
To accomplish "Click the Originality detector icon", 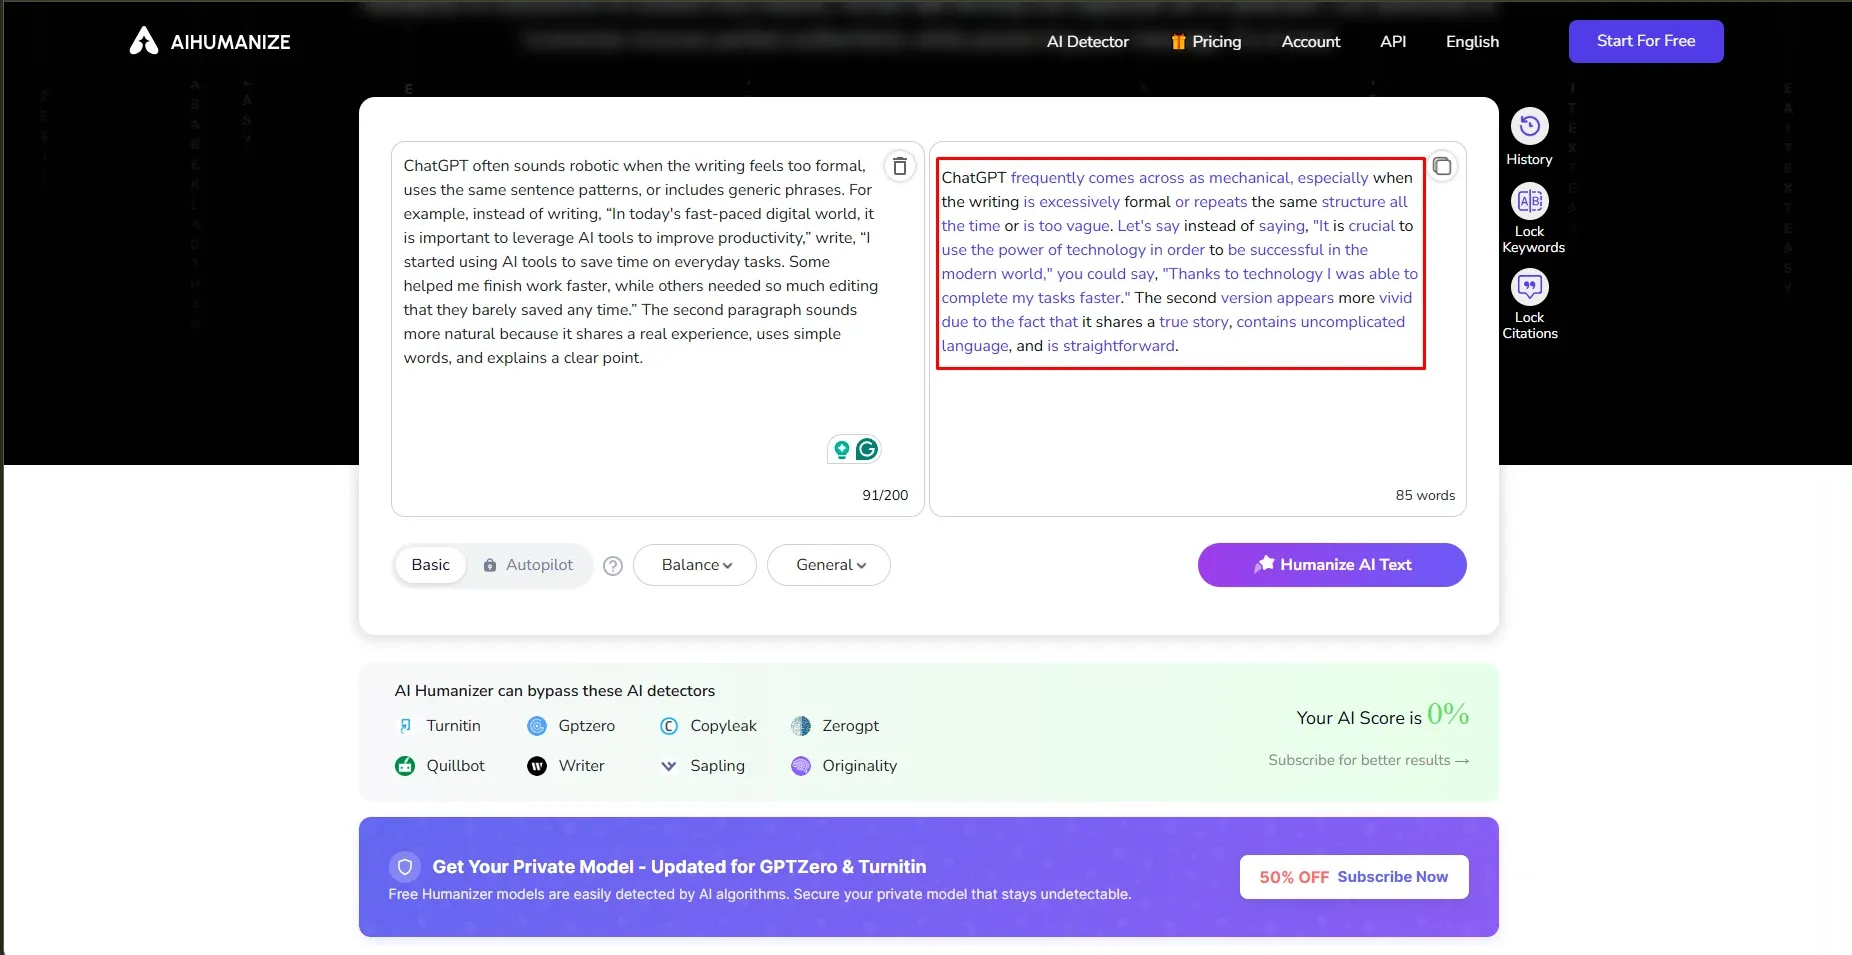I will coord(801,766).
